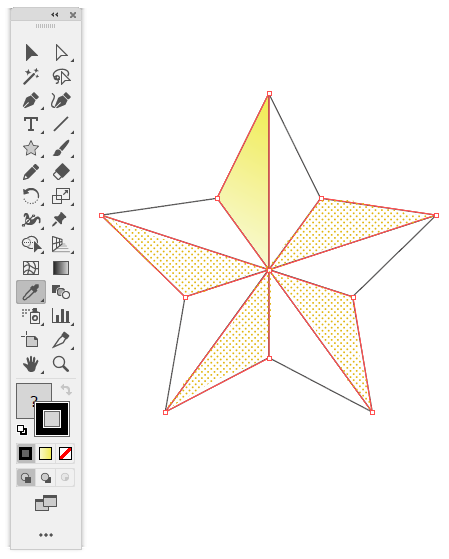This screenshot has width=449, height=559.
Task: Open Edit Toolbar three dots menu
Action: [46, 535]
